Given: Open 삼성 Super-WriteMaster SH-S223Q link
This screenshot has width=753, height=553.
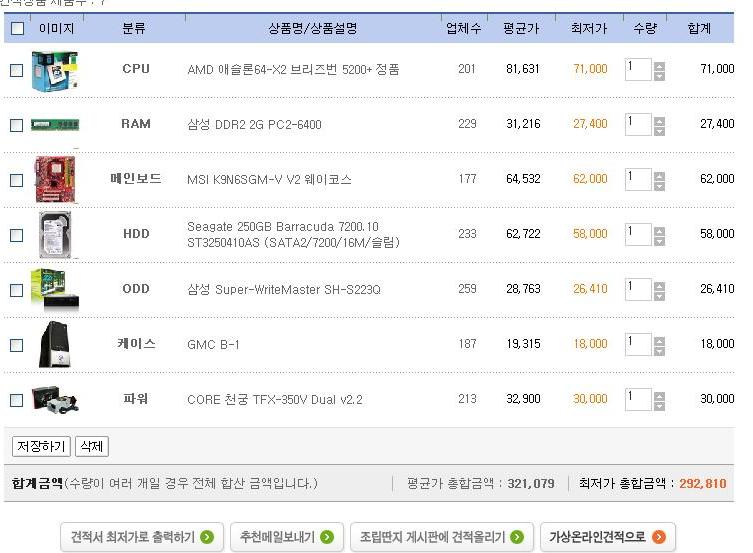Looking at the screenshot, I should [283, 289].
